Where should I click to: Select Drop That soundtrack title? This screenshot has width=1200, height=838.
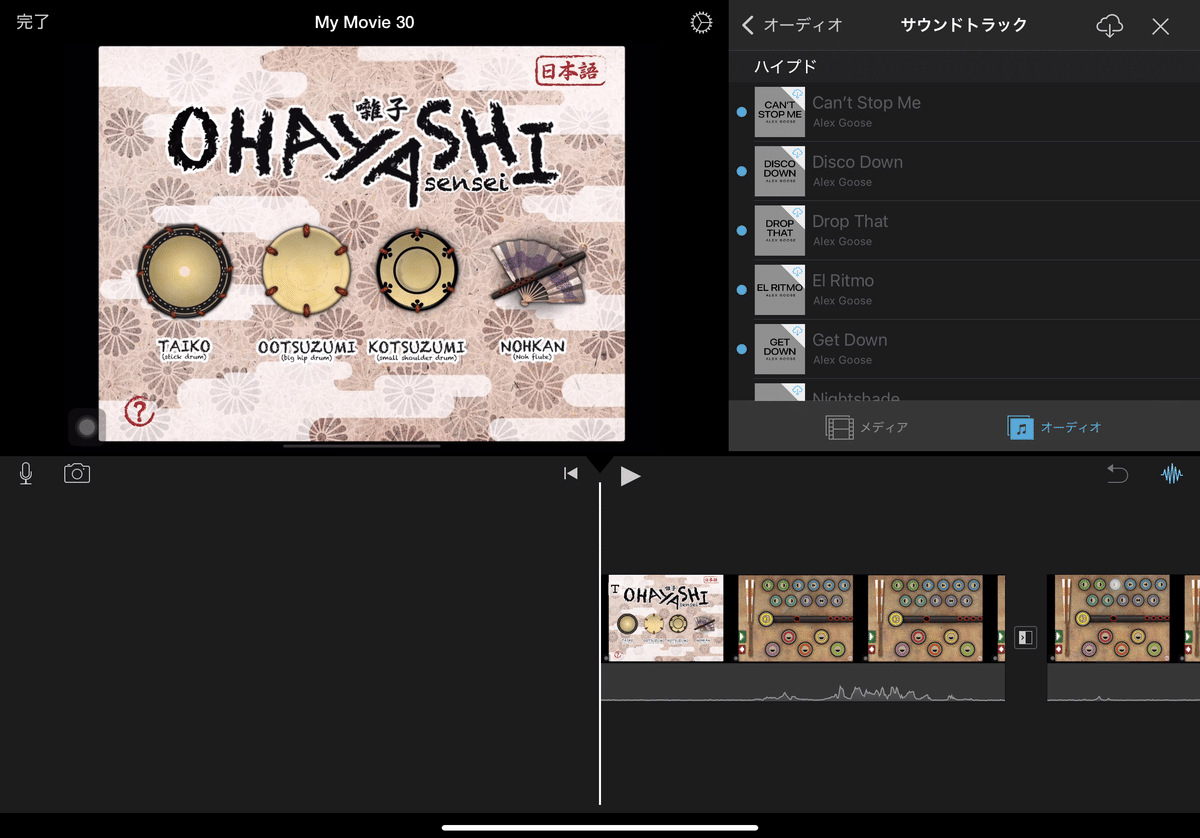click(x=850, y=221)
